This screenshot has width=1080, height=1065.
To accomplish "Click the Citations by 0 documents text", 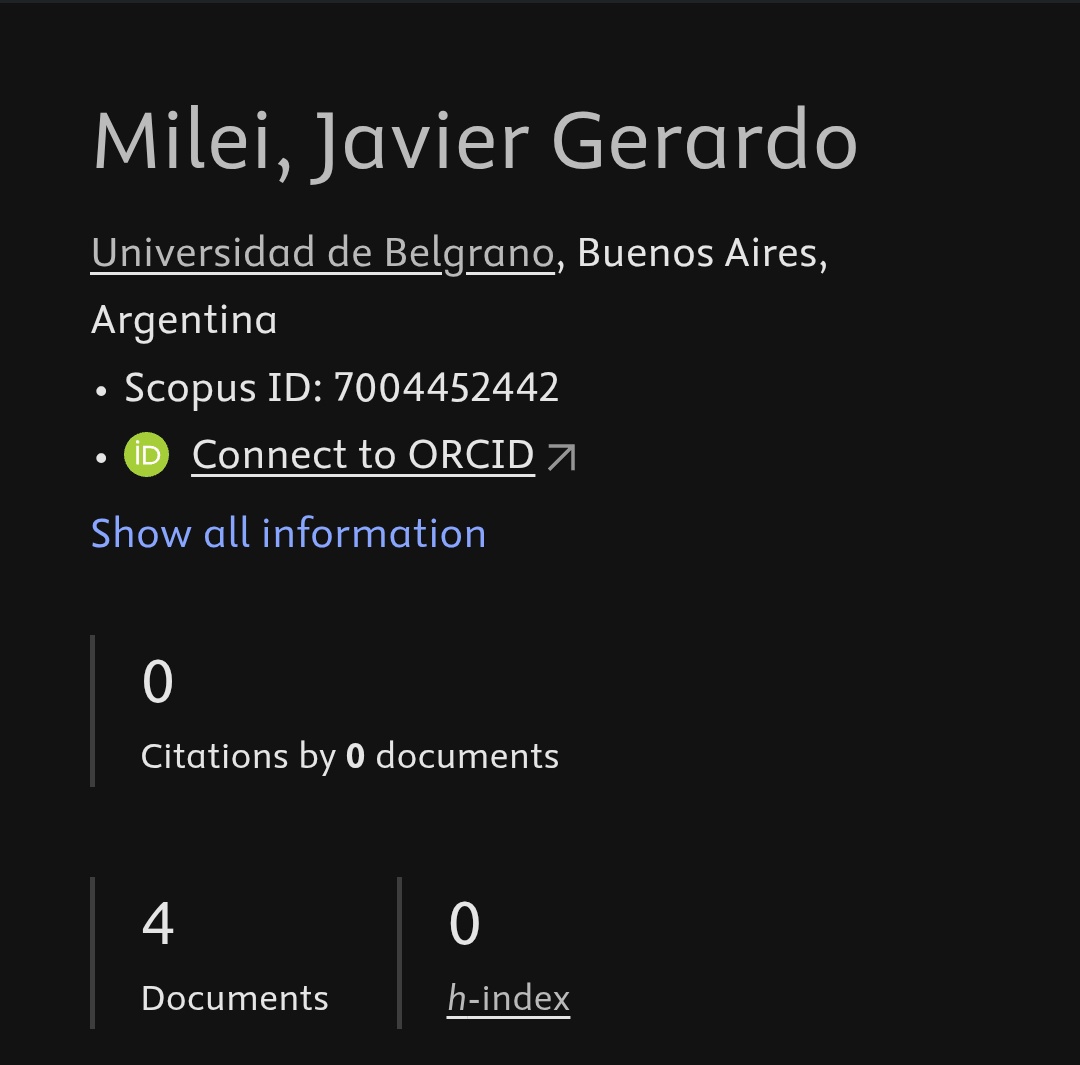I will click(350, 756).
